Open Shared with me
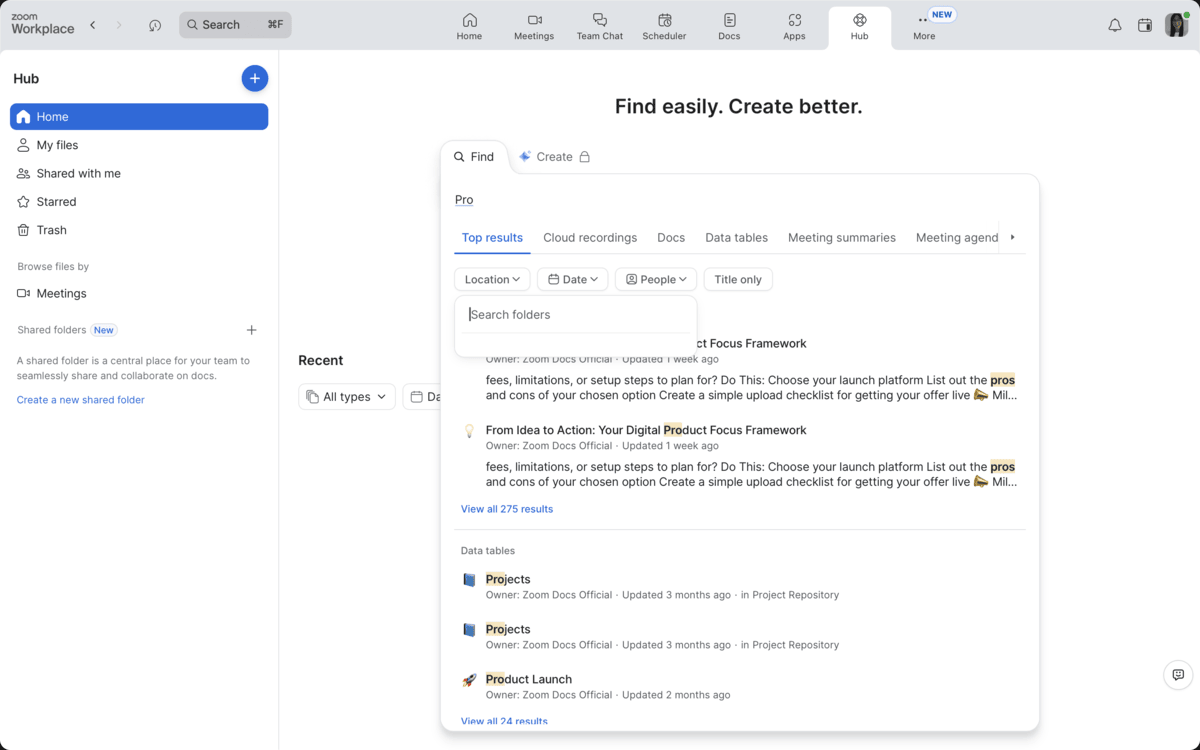This screenshot has height=750, width=1200. [139, 173]
